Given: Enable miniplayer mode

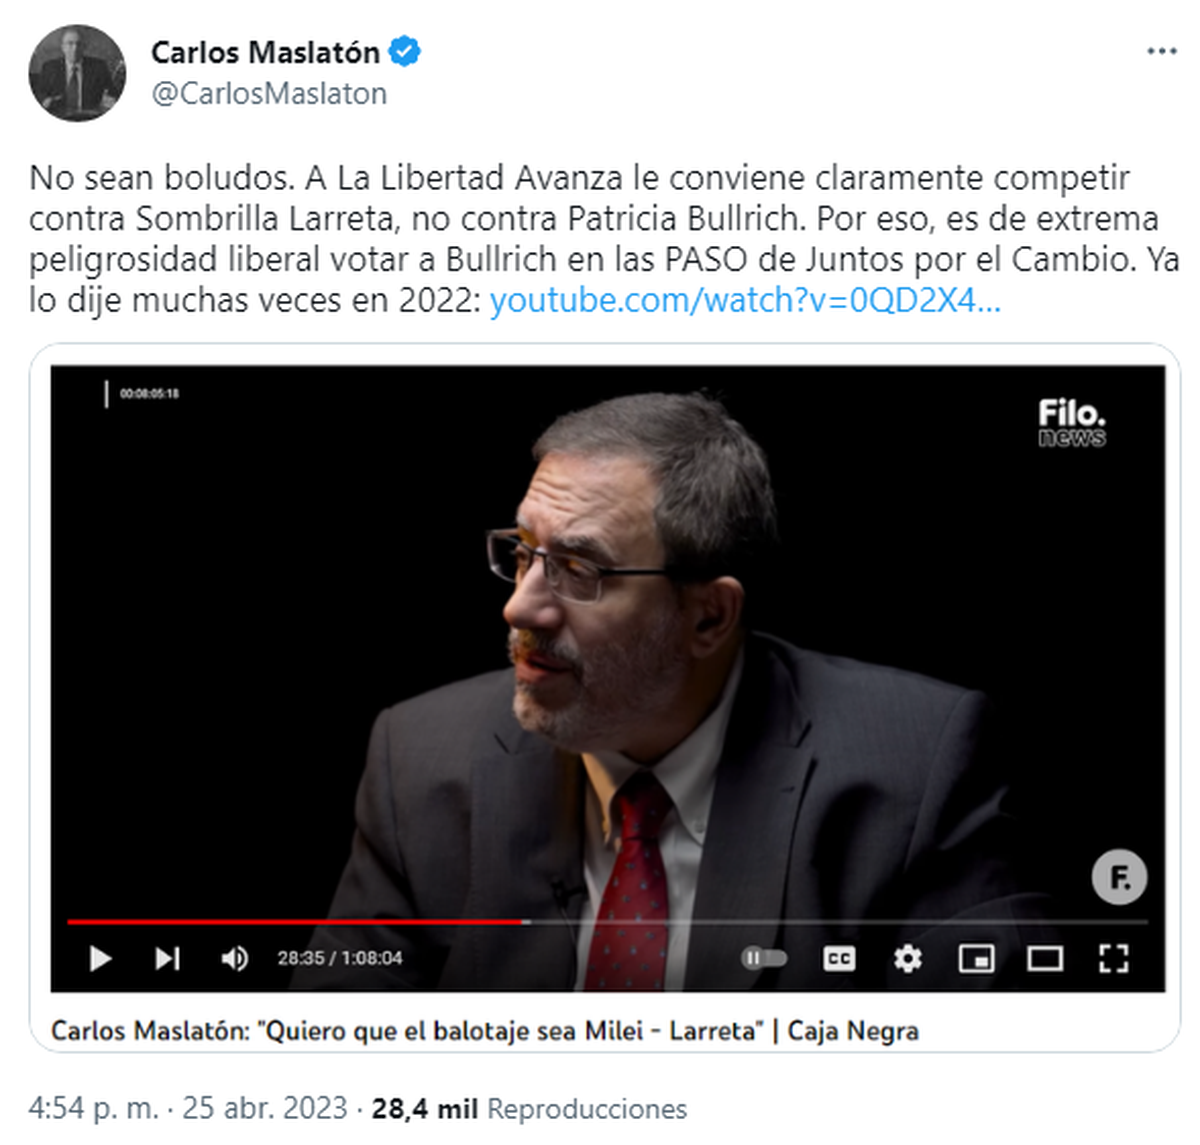Looking at the screenshot, I should (x=976, y=959).
